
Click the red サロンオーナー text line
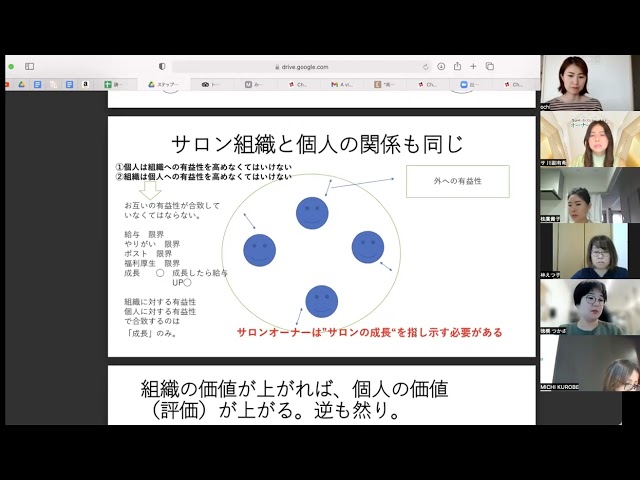369,332
